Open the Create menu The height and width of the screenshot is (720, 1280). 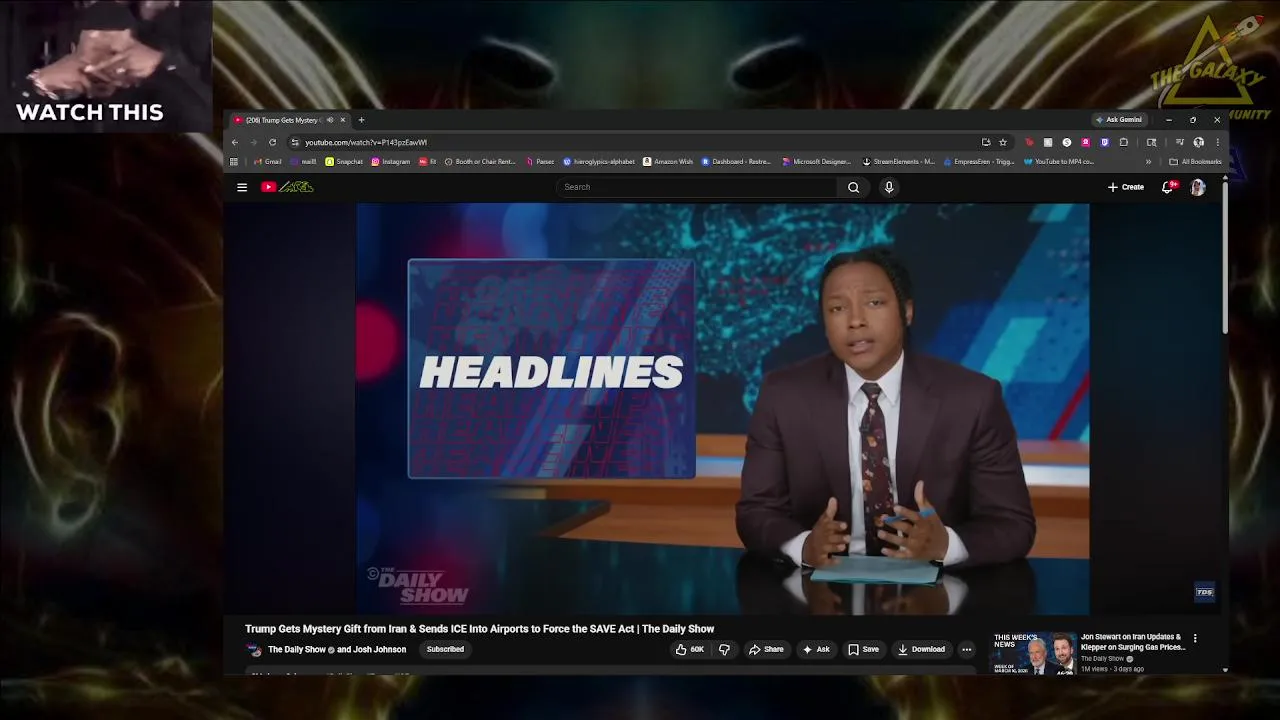click(x=1126, y=187)
